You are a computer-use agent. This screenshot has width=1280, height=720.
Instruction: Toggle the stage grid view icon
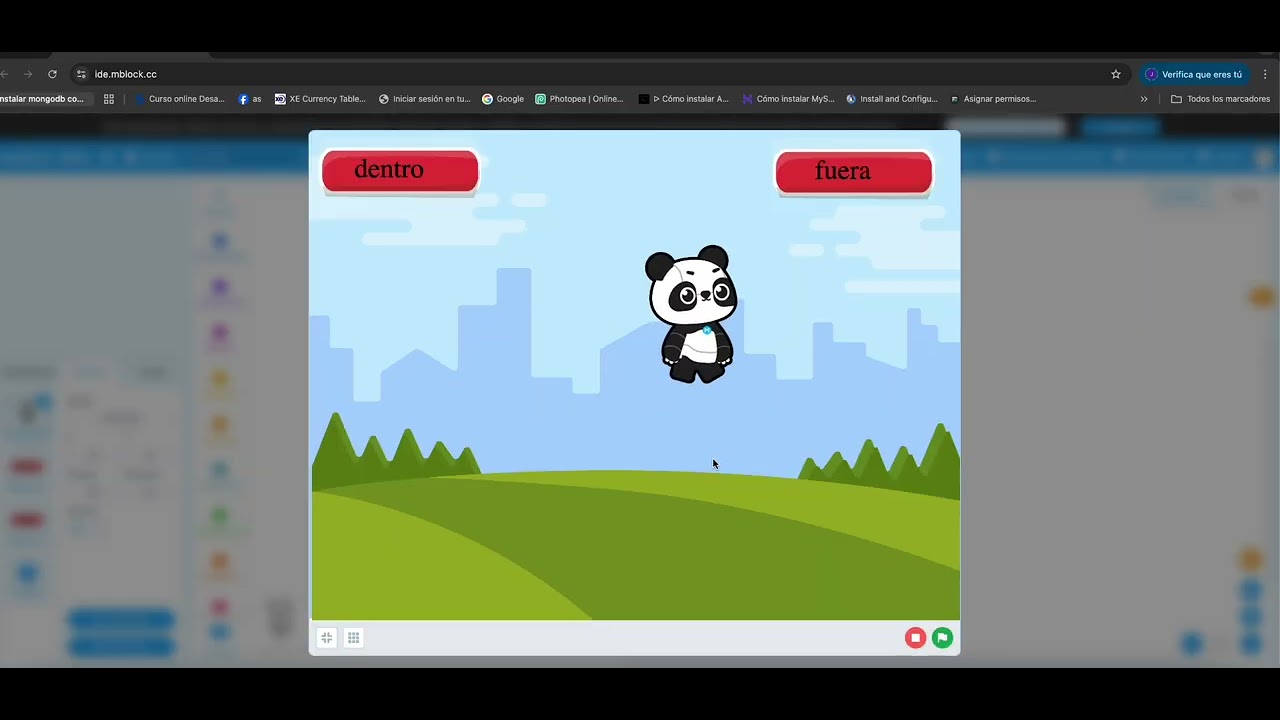353,638
